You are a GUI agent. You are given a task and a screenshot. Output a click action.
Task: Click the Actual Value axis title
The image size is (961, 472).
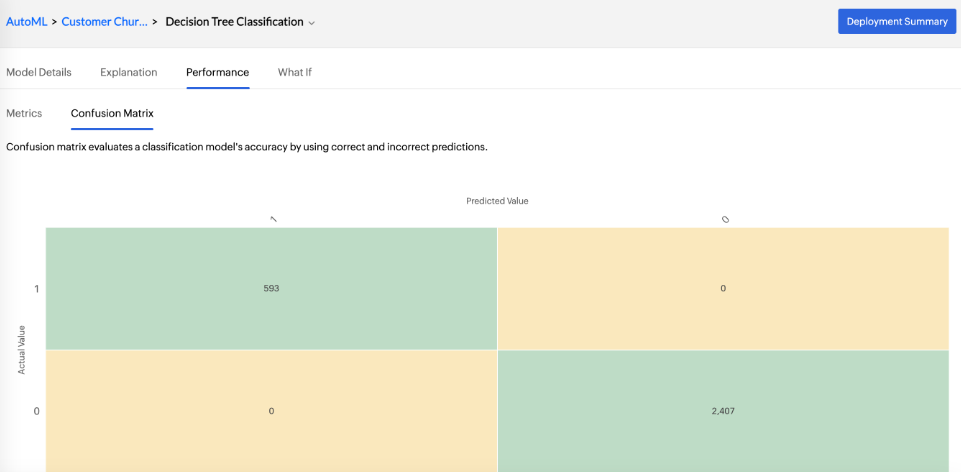pyautogui.click(x=21, y=349)
